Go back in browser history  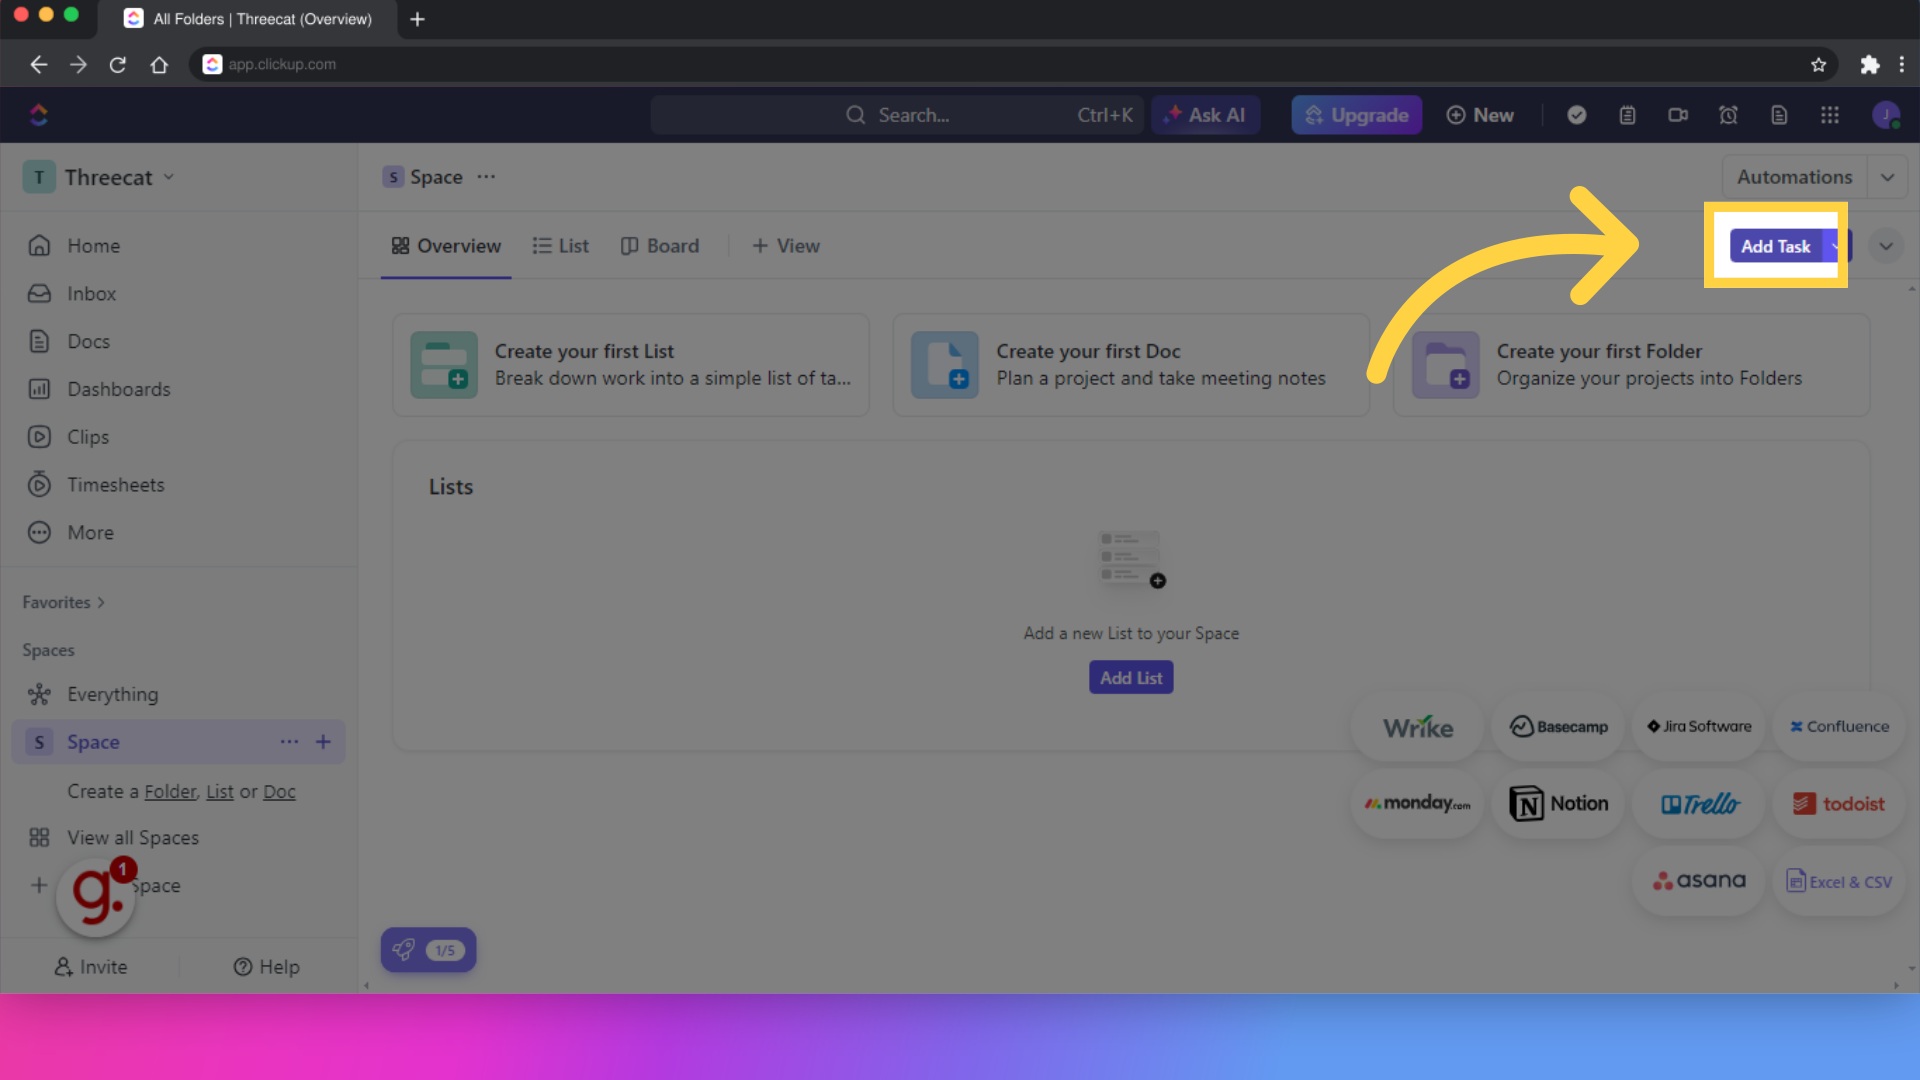(39, 64)
